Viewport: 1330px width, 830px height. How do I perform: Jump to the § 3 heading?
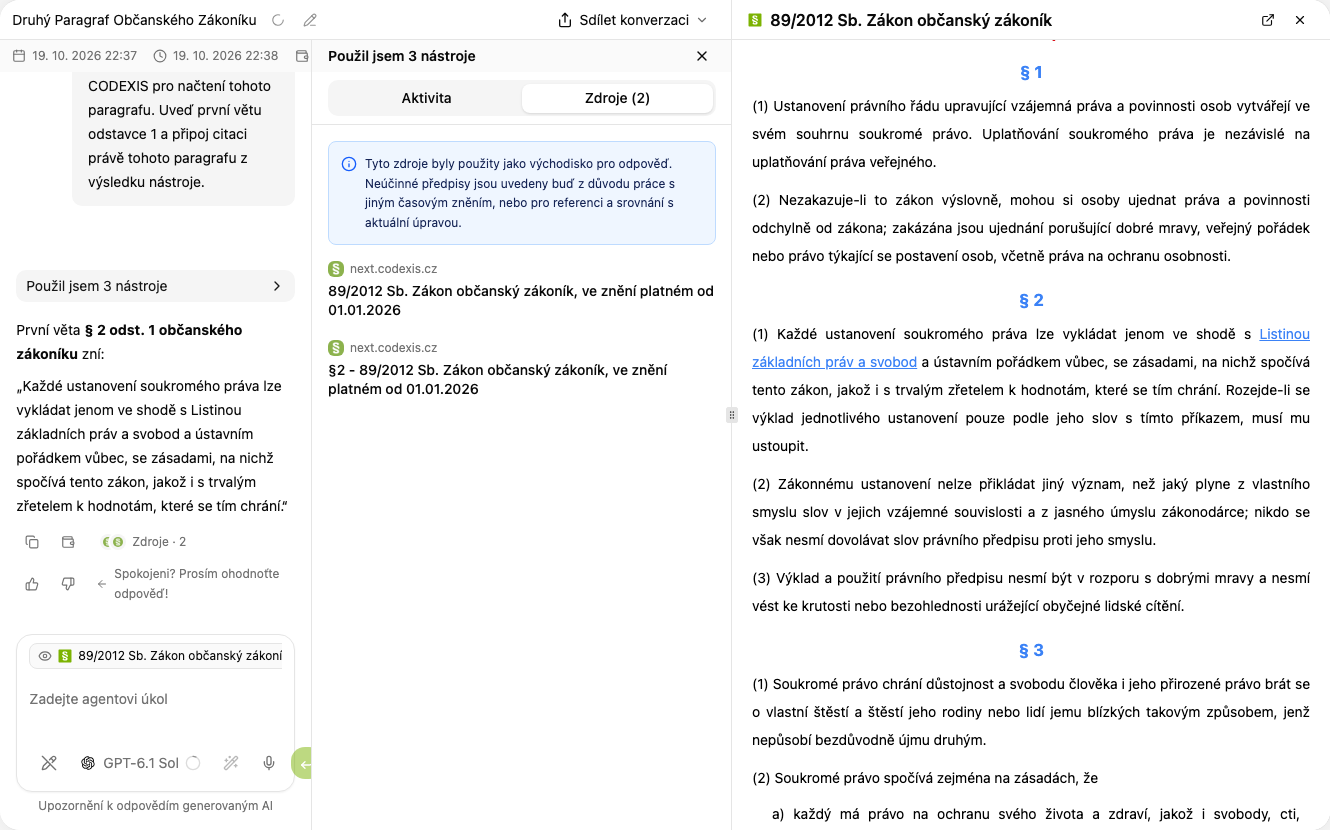tap(1031, 650)
